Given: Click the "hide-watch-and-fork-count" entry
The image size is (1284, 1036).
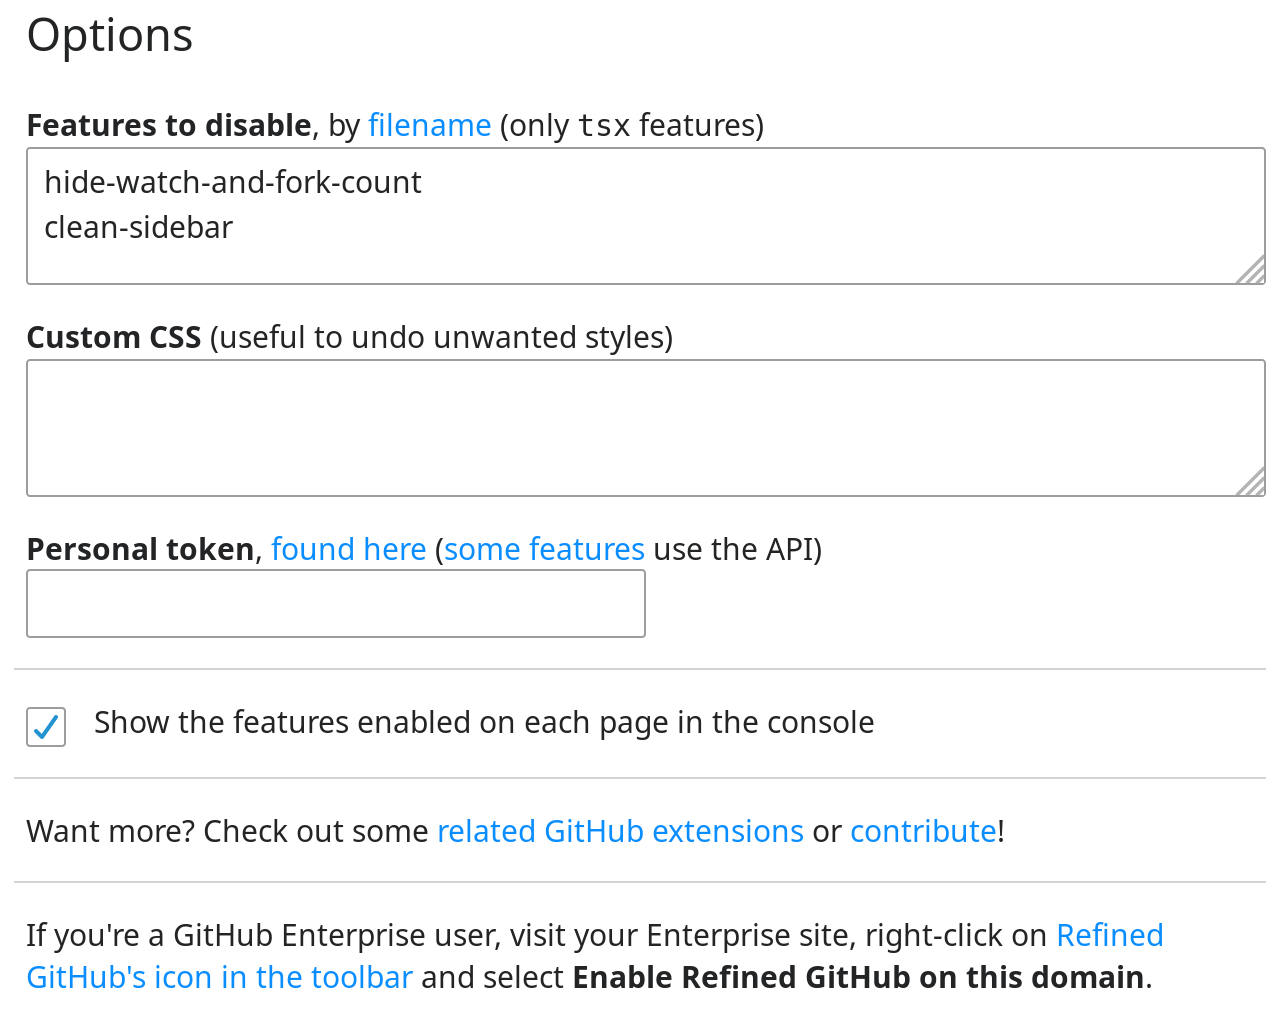Looking at the screenshot, I should [232, 182].
